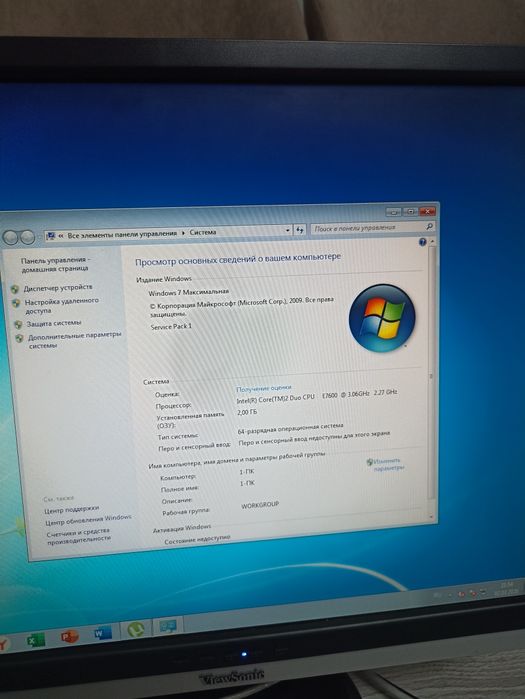Open Yandex browser on the taskbar
The width and height of the screenshot is (525, 699).
click(x=4, y=644)
